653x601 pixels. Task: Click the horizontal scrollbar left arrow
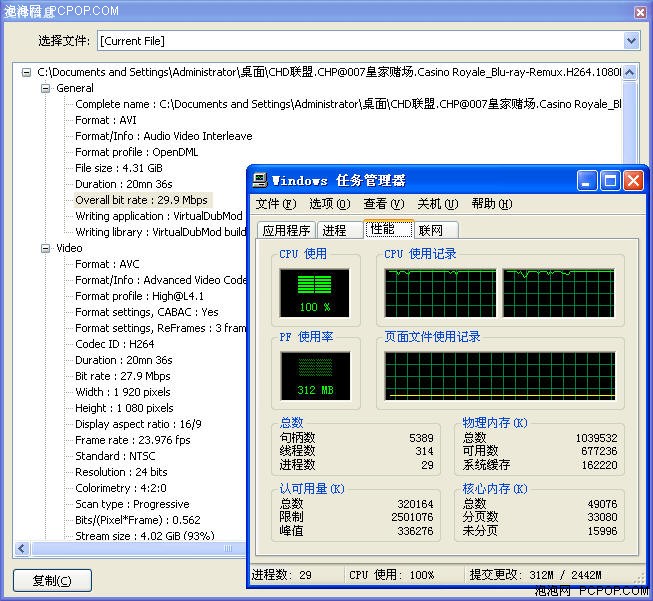point(22,548)
